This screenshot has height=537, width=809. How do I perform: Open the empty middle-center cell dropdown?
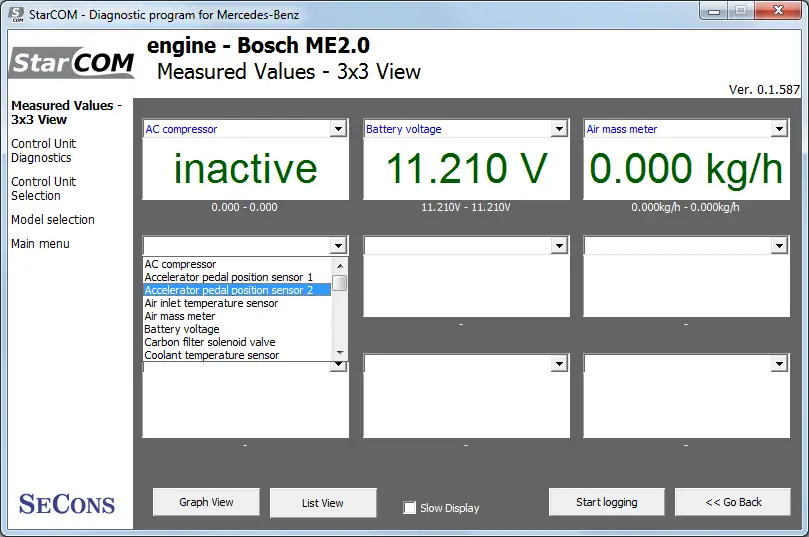point(559,246)
